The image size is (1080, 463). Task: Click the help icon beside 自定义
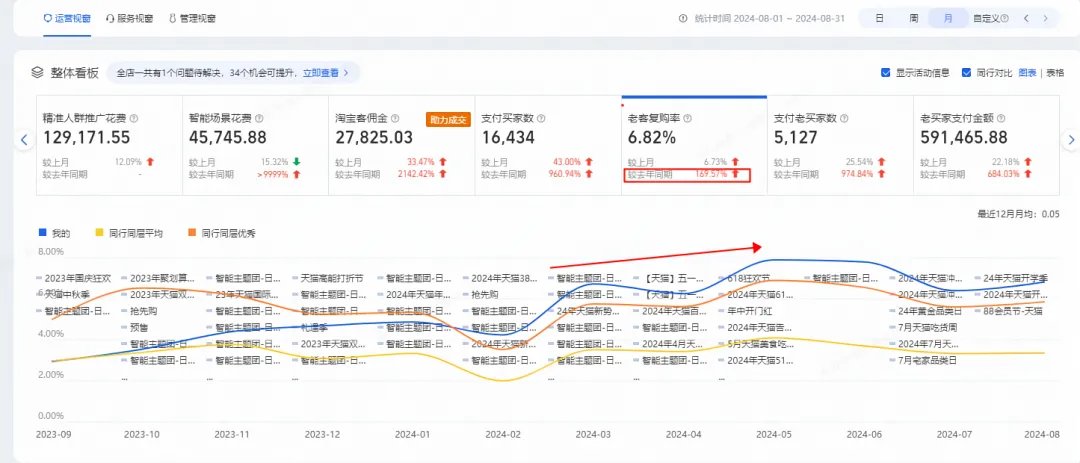click(1004, 19)
